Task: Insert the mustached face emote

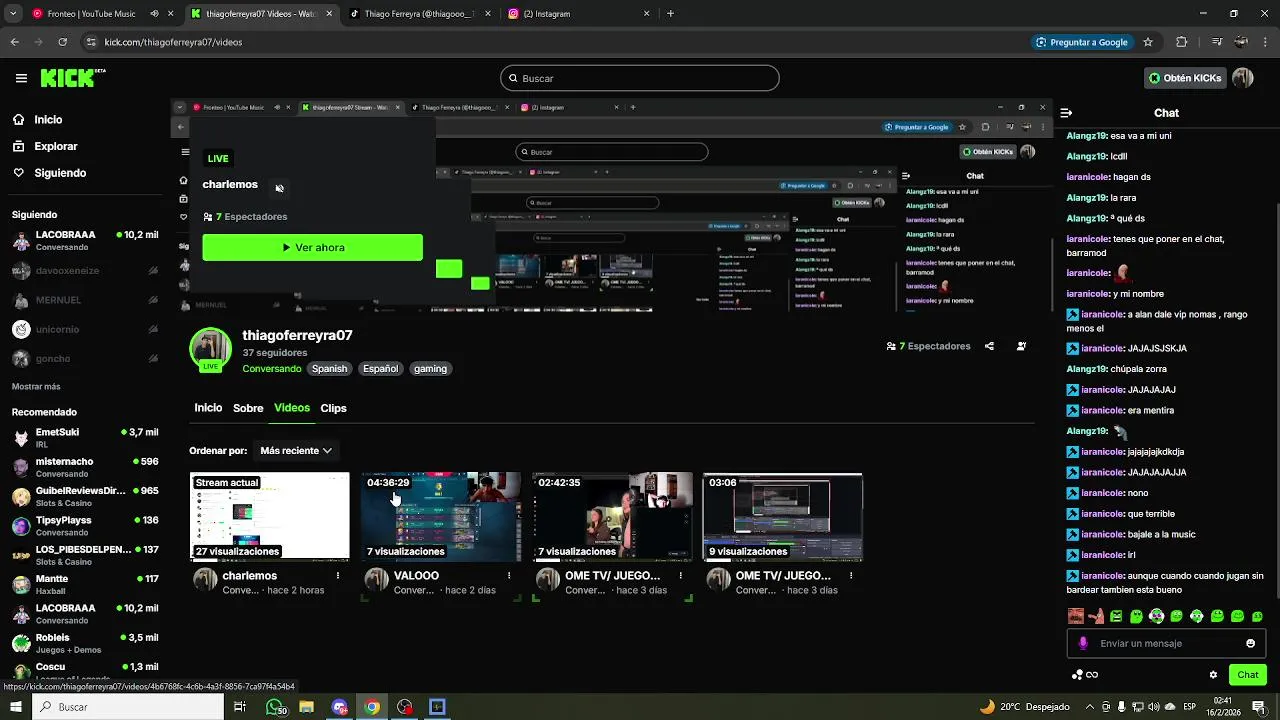Action: click(x=1076, y=616)
